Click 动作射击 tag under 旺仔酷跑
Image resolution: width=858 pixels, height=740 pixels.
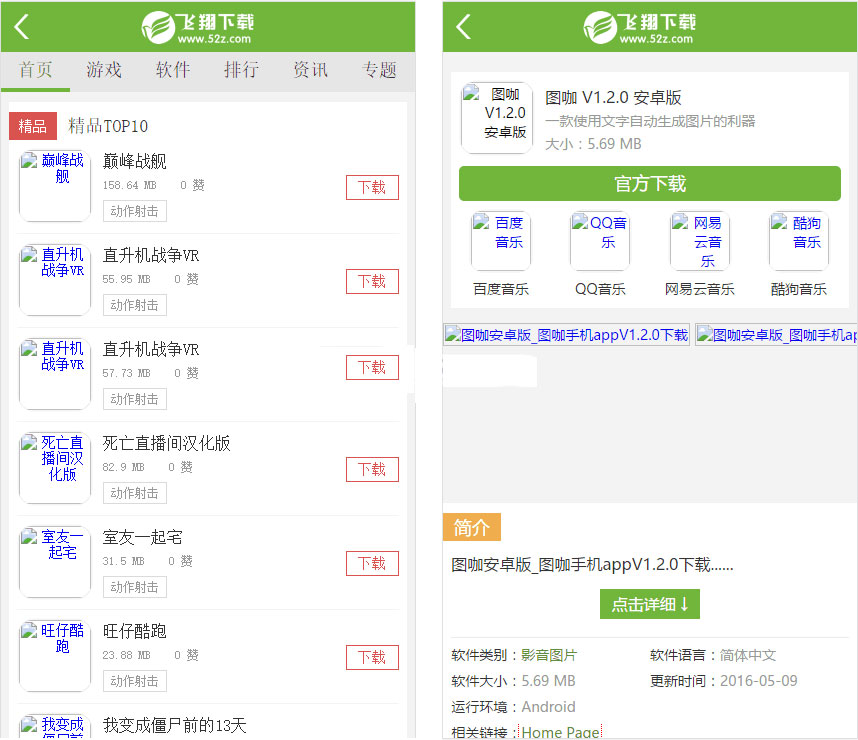coord(135,681)
